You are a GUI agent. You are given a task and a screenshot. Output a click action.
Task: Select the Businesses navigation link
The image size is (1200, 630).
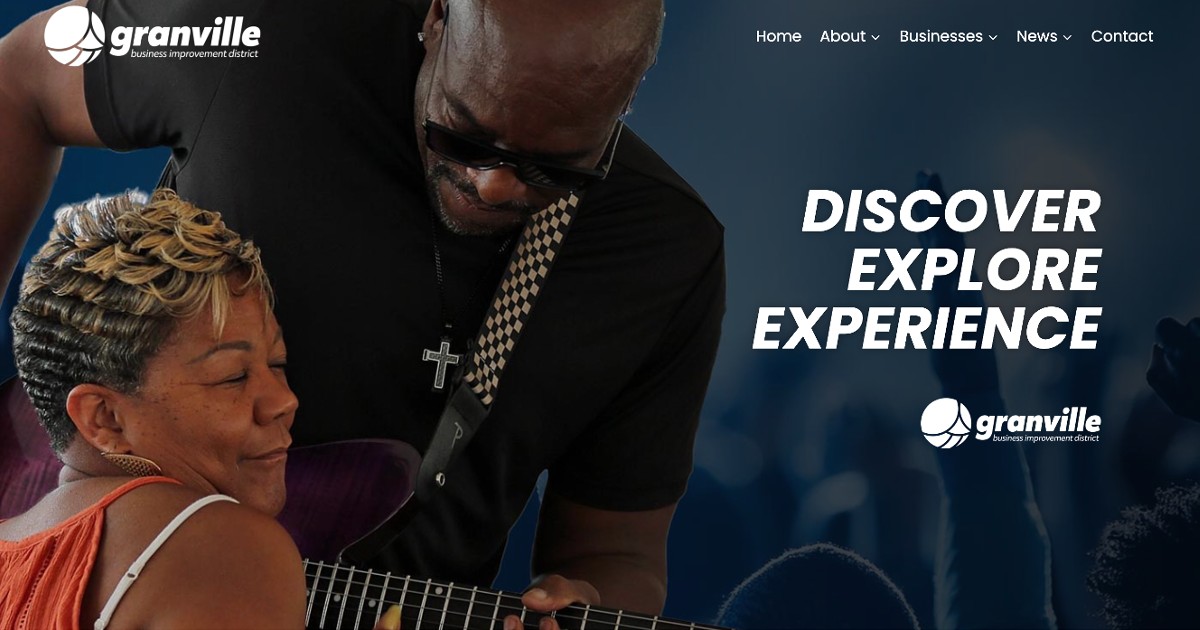tap(940, 36)
